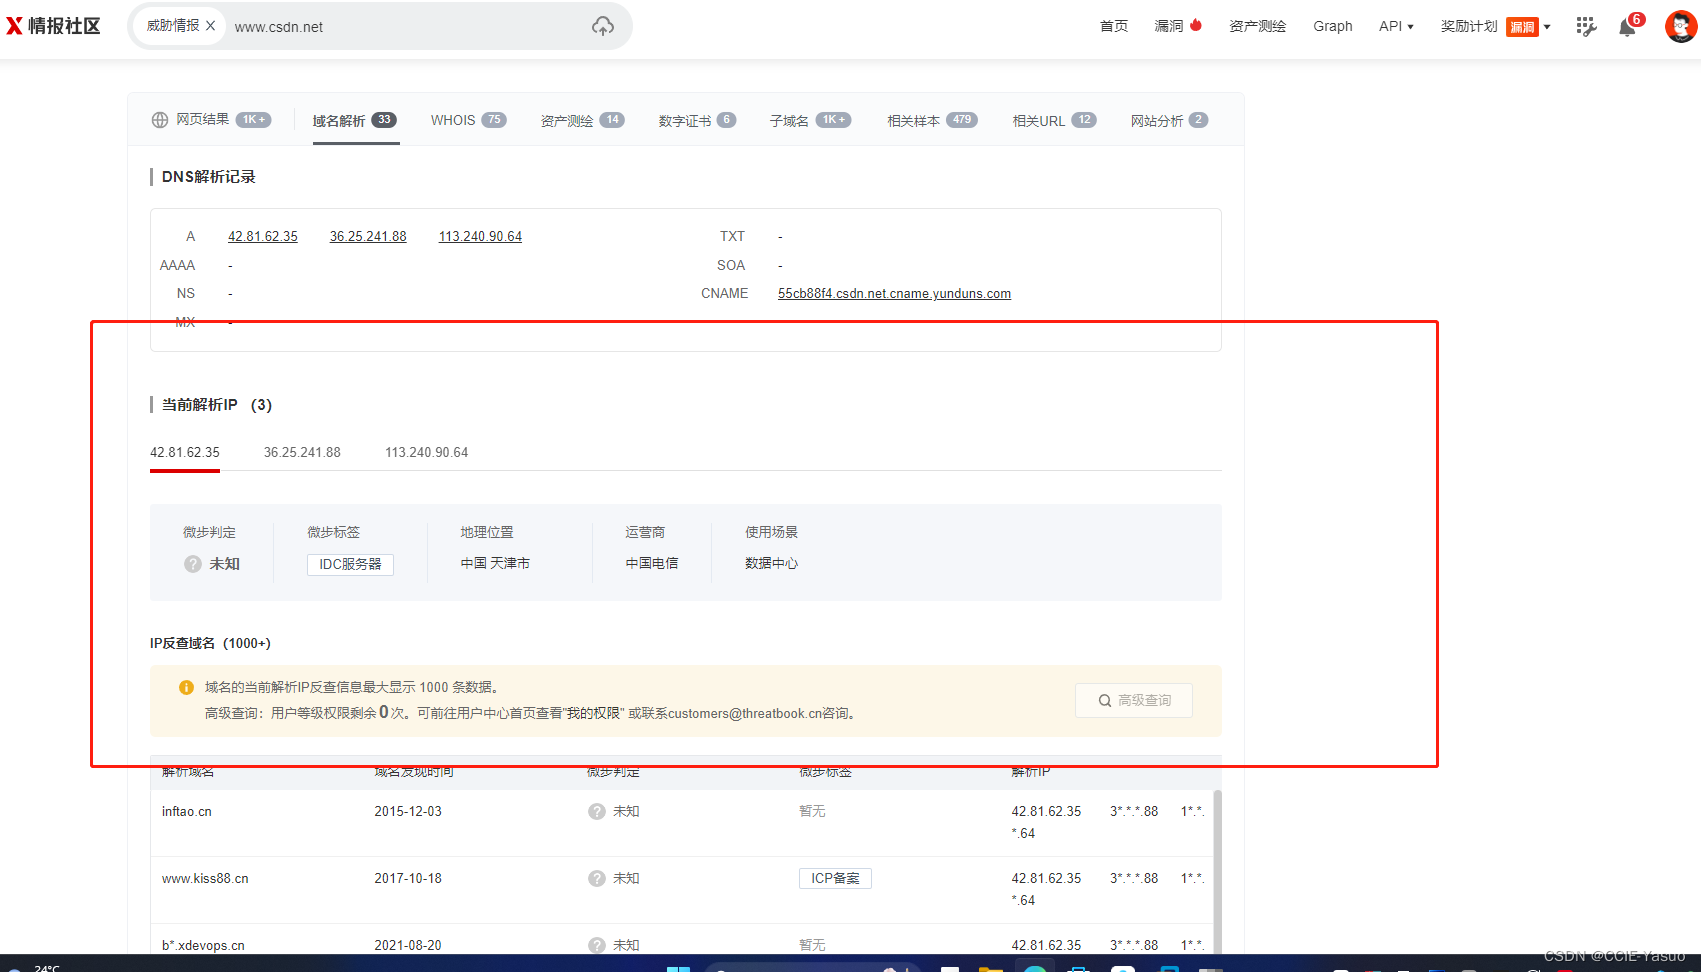Select the 42.81.62.35 resolved IP tab
The image size is (1701, 972).
pos(185,453)
